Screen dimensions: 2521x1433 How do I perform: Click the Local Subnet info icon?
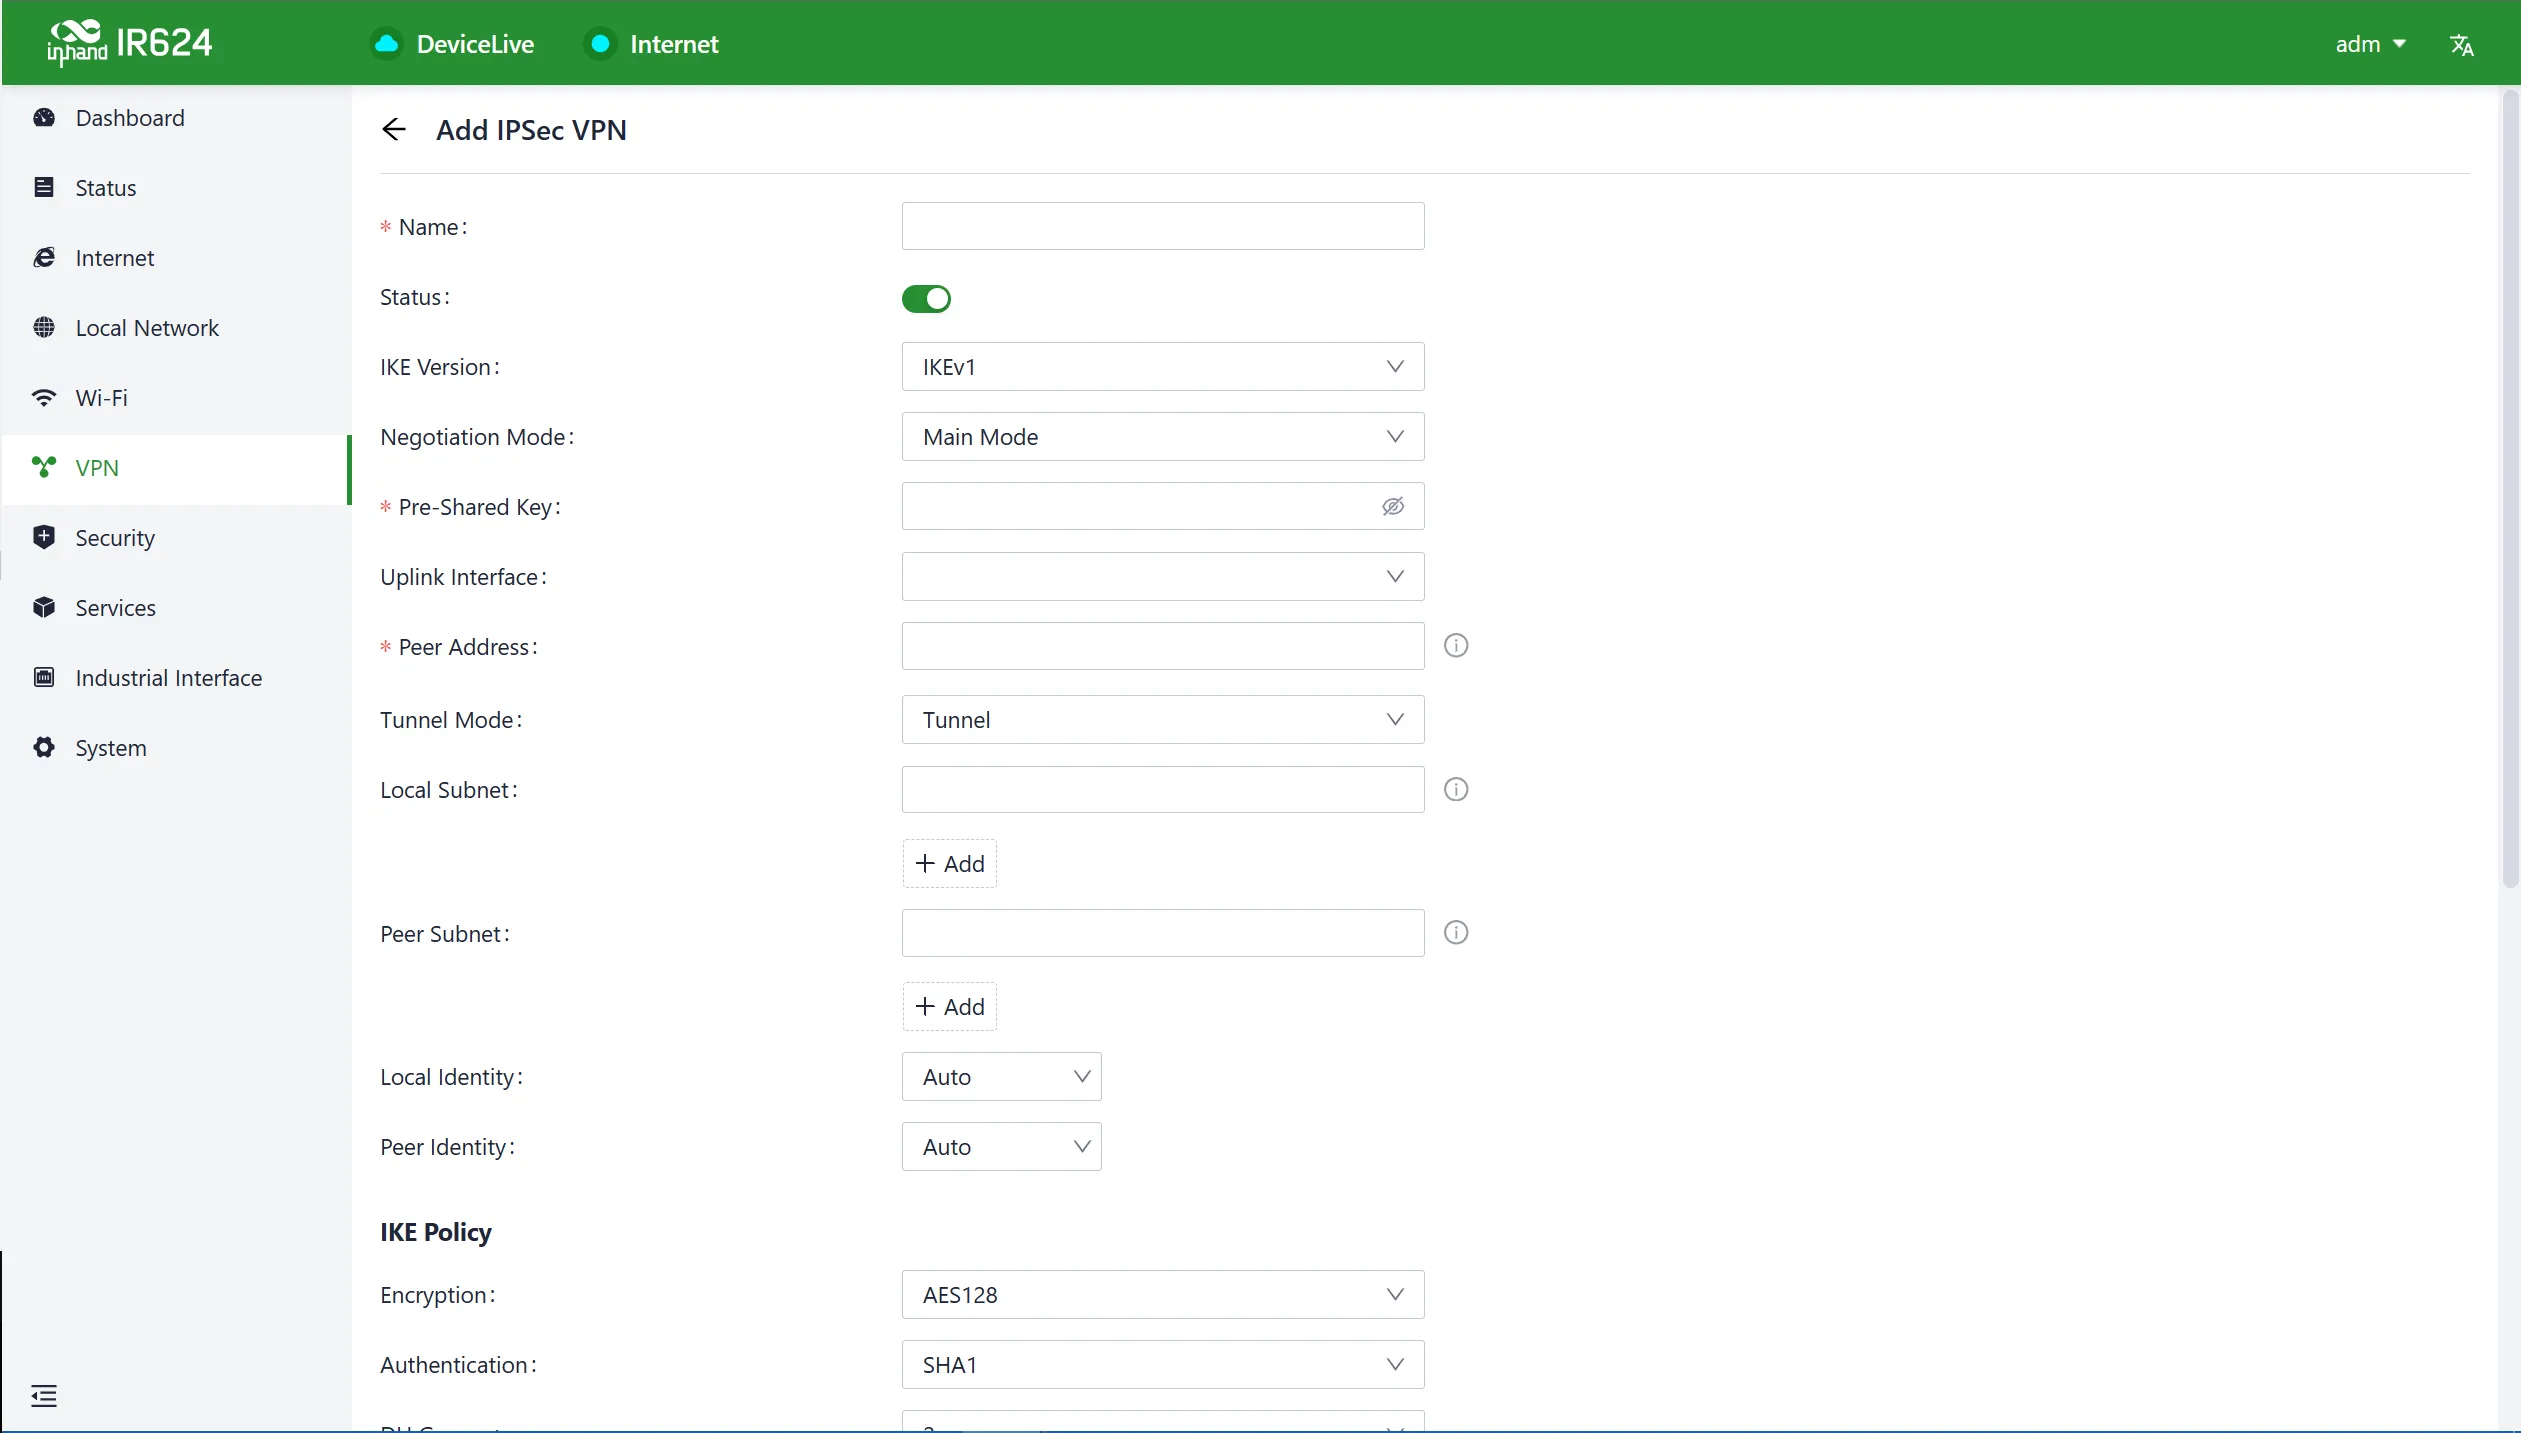click(1456, 790)
